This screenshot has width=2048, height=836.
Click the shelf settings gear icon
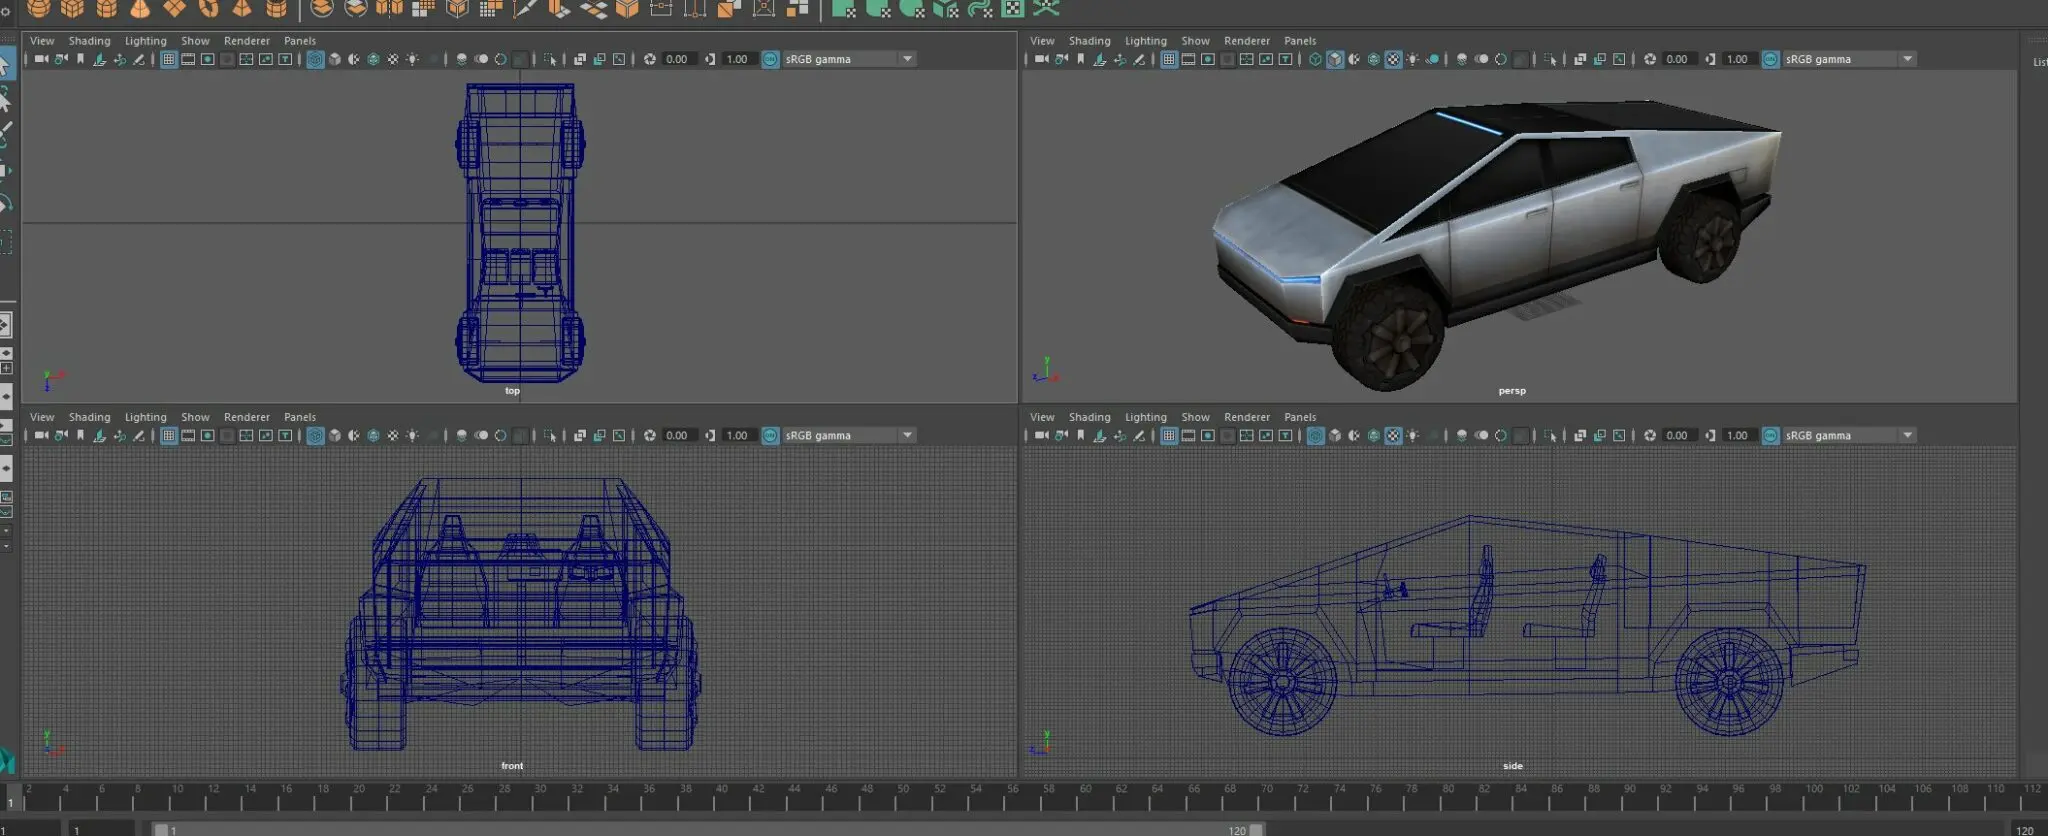[6, 10]
